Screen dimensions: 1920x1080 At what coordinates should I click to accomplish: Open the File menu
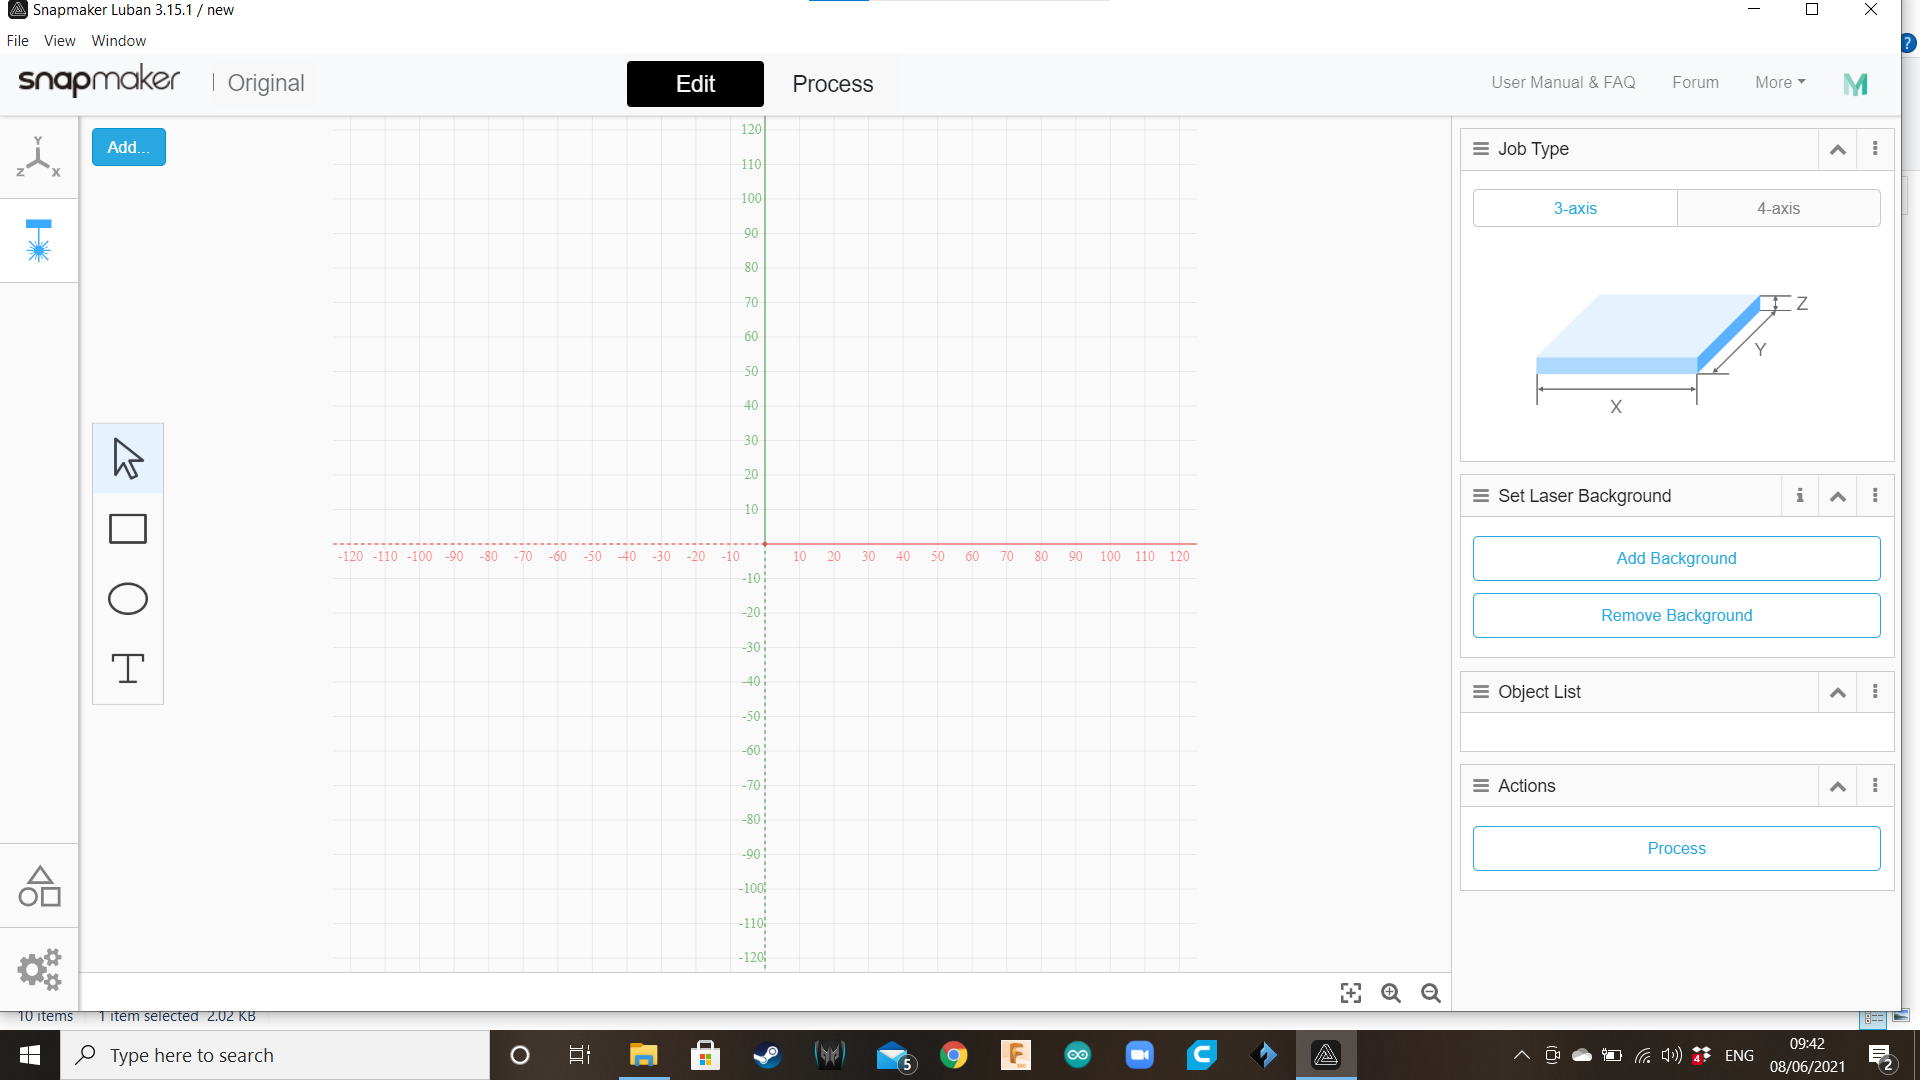coord(18,41)
